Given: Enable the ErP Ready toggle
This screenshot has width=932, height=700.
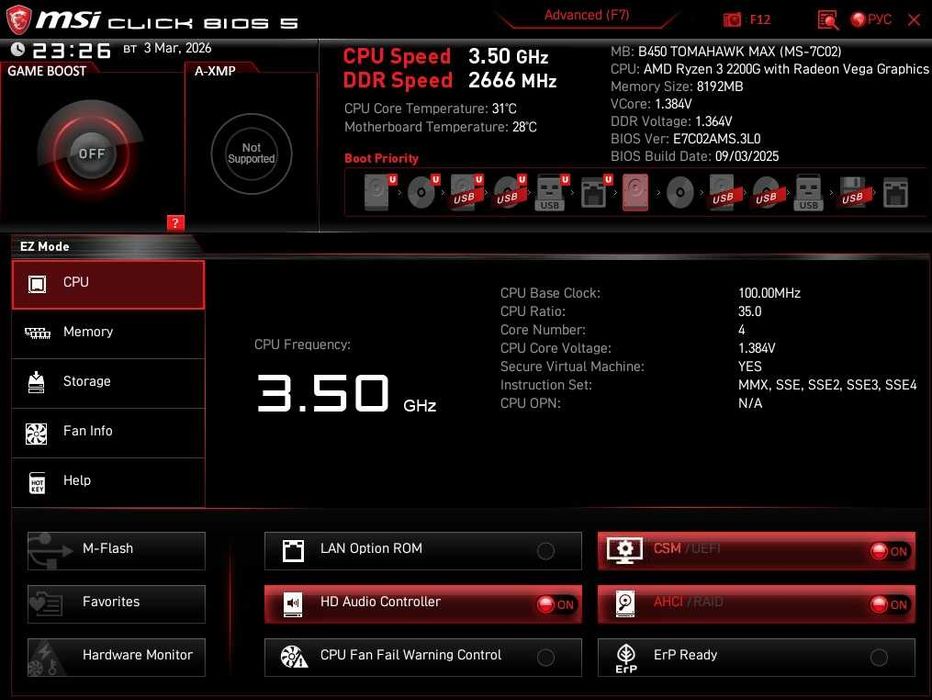Looking at the screenshot, I should 879,657.
